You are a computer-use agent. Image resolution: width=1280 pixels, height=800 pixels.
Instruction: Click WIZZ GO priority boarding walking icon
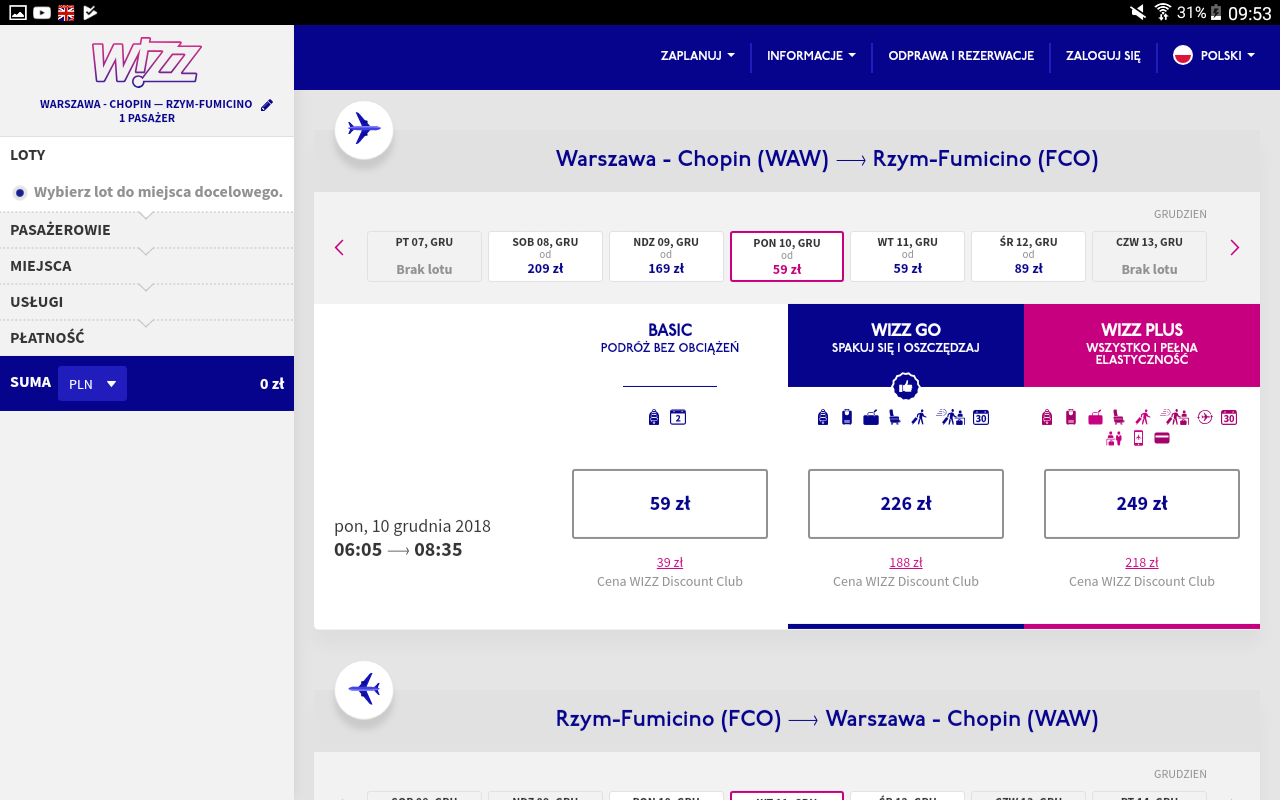(919, 417)
